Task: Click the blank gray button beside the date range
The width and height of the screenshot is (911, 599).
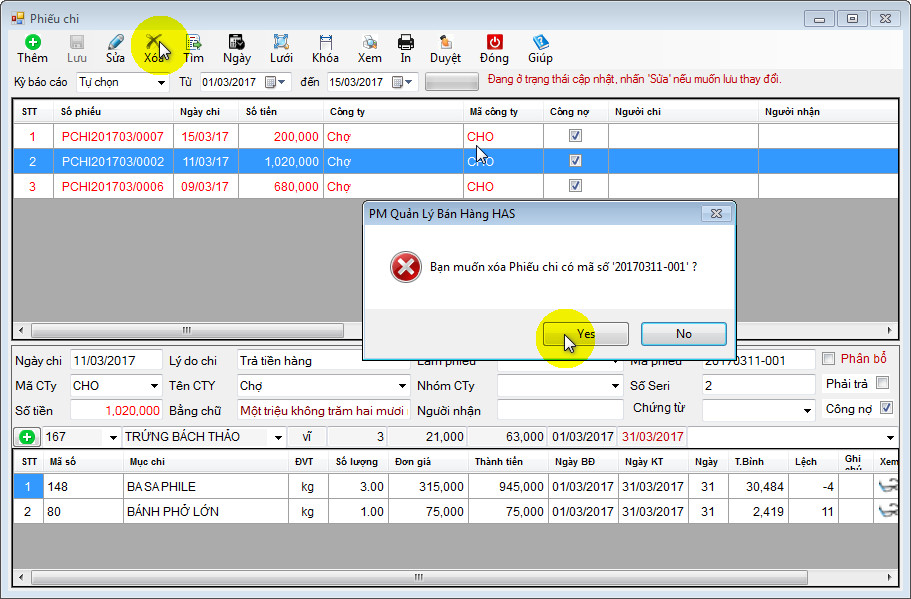Action: click(452, 82)
